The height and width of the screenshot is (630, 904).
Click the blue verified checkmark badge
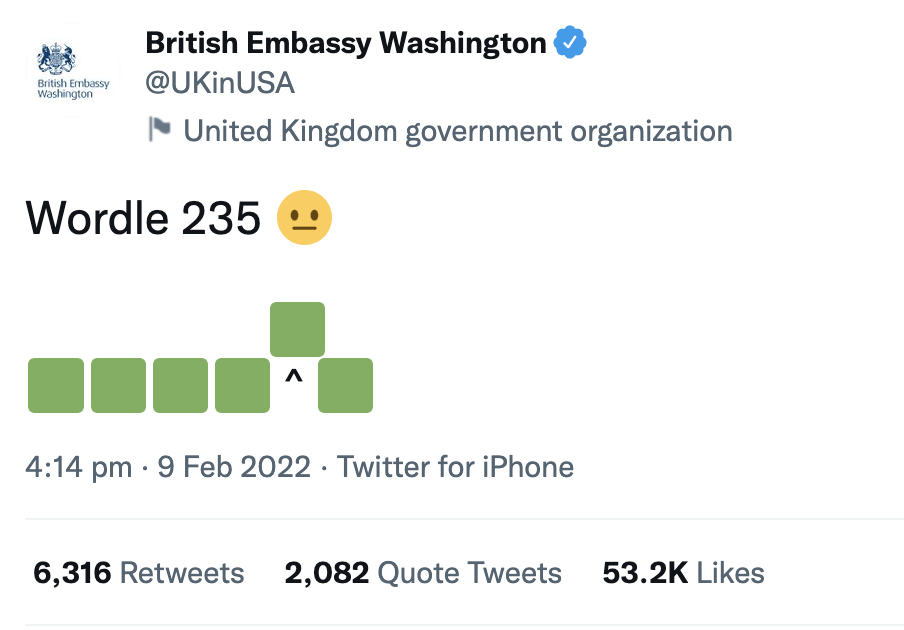tap(570, 42)
